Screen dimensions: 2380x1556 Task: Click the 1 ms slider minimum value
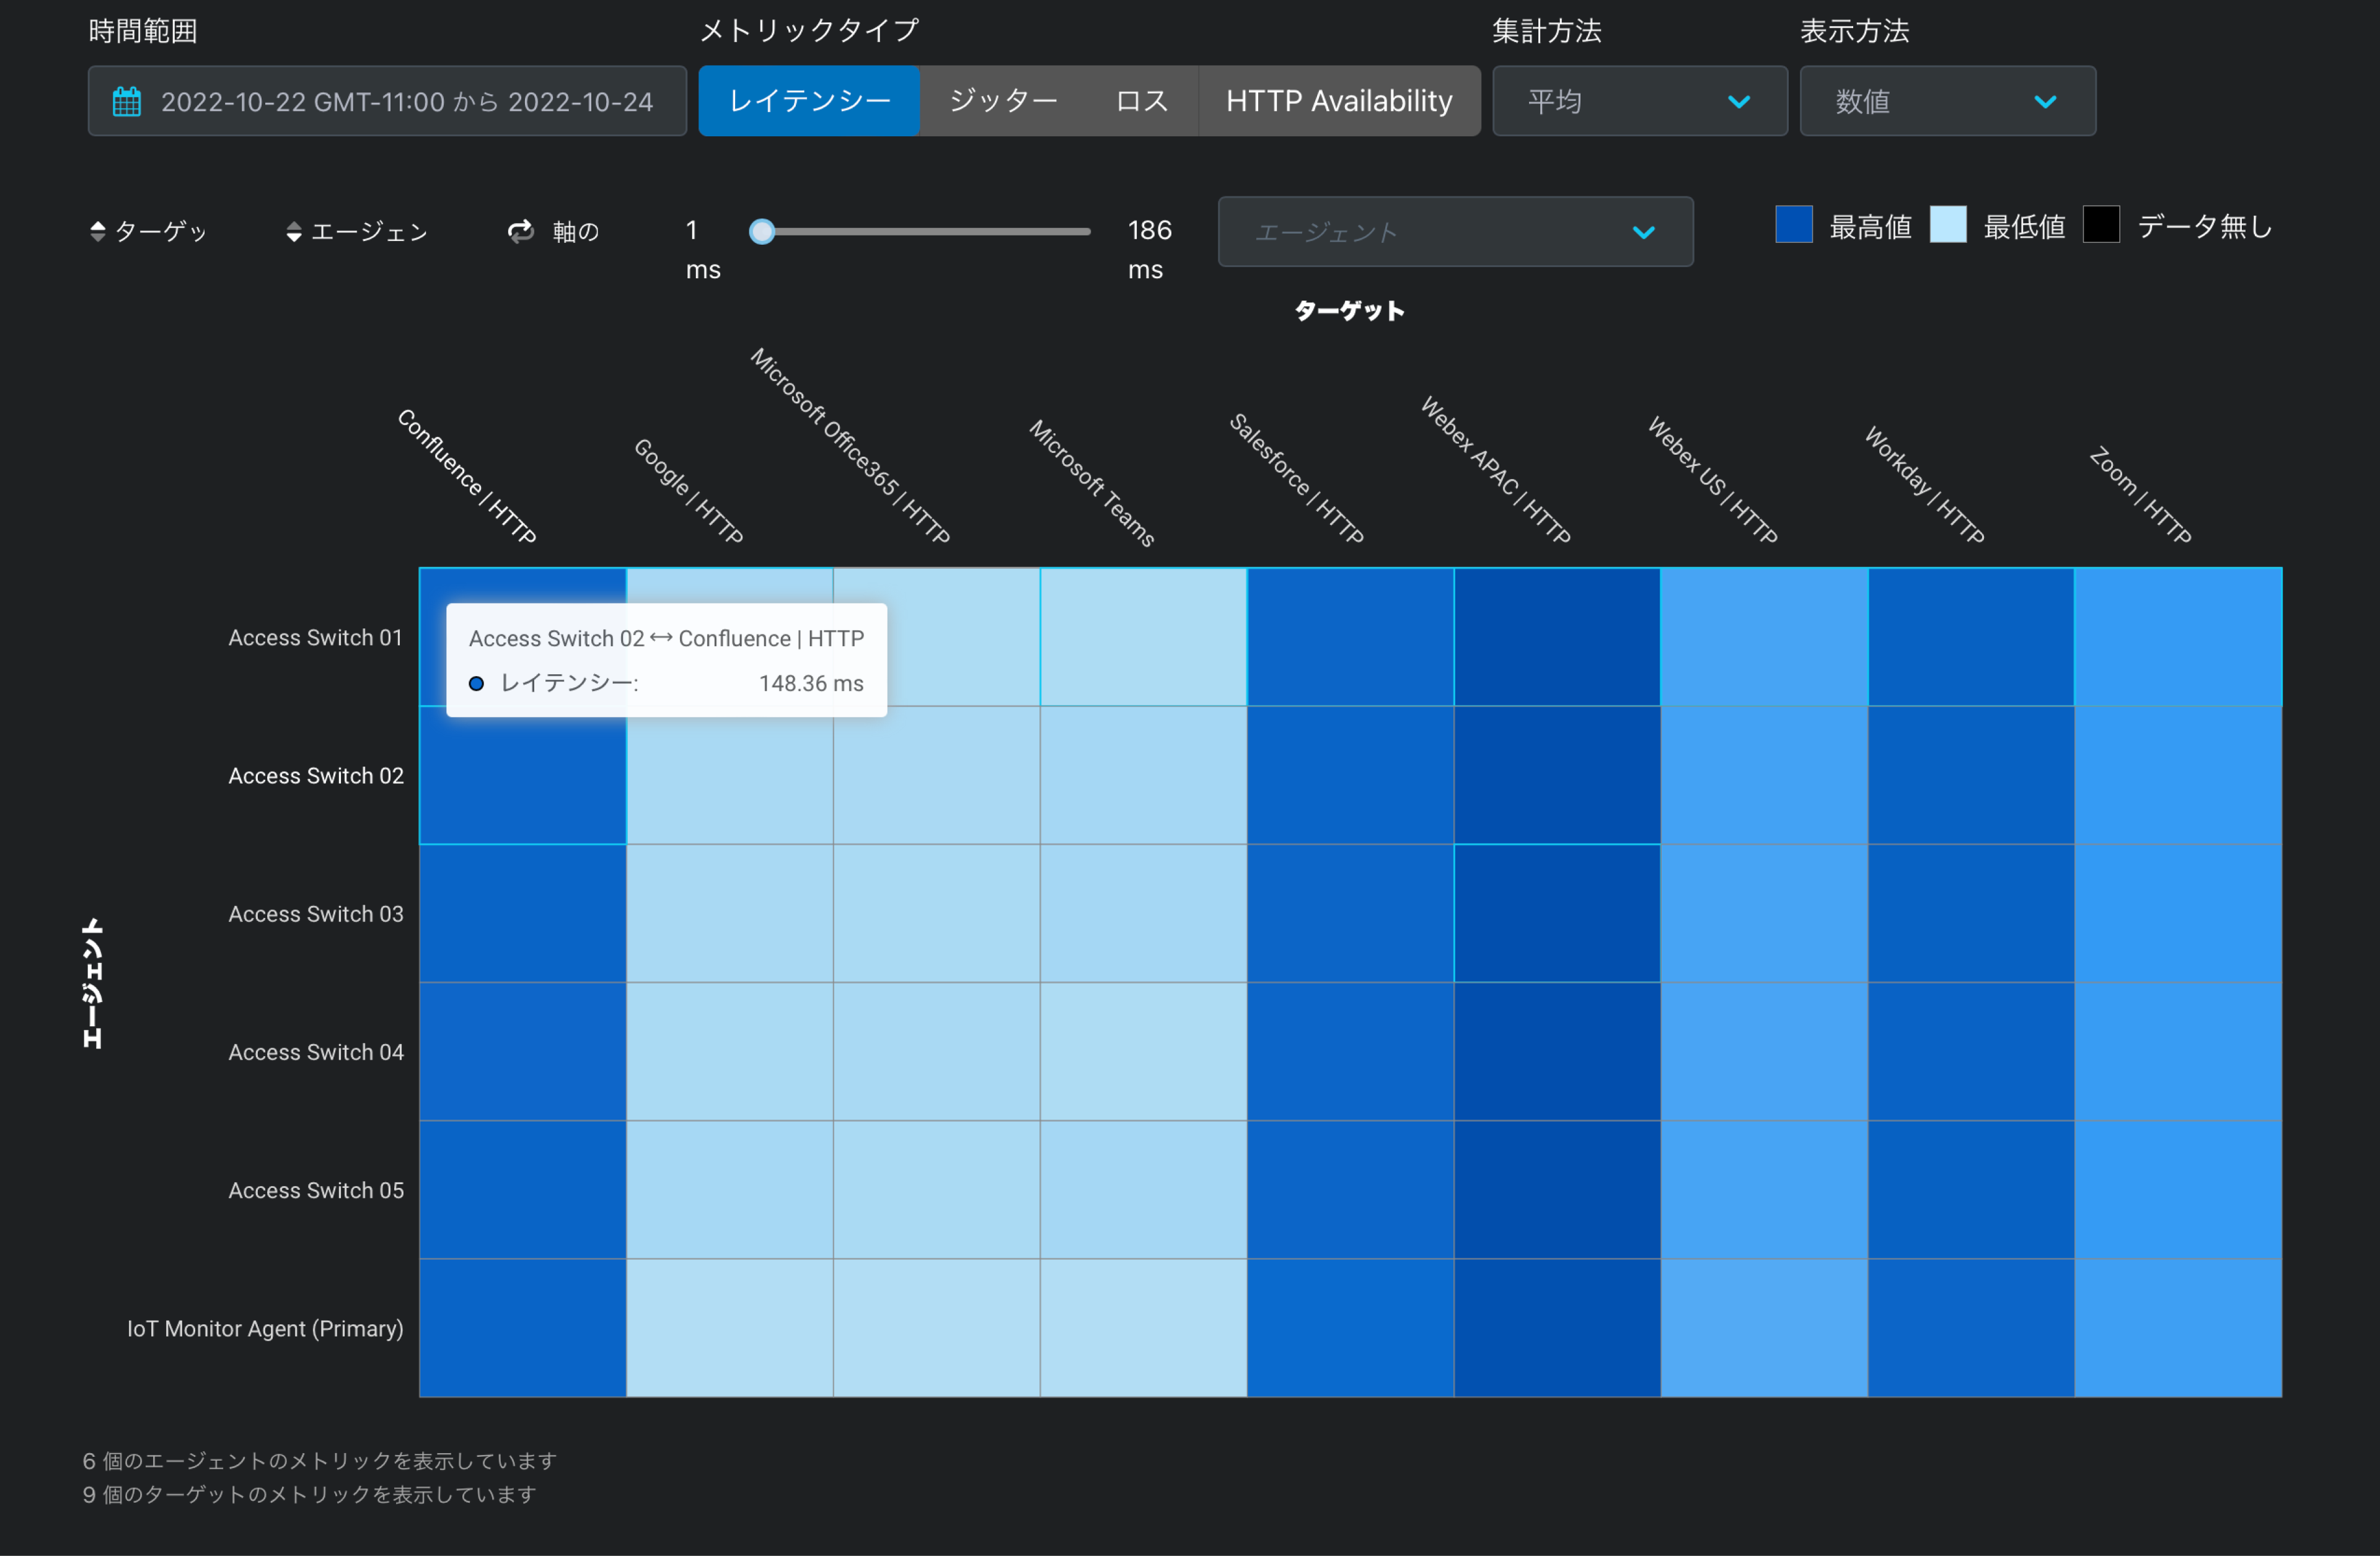coord(703,249)
